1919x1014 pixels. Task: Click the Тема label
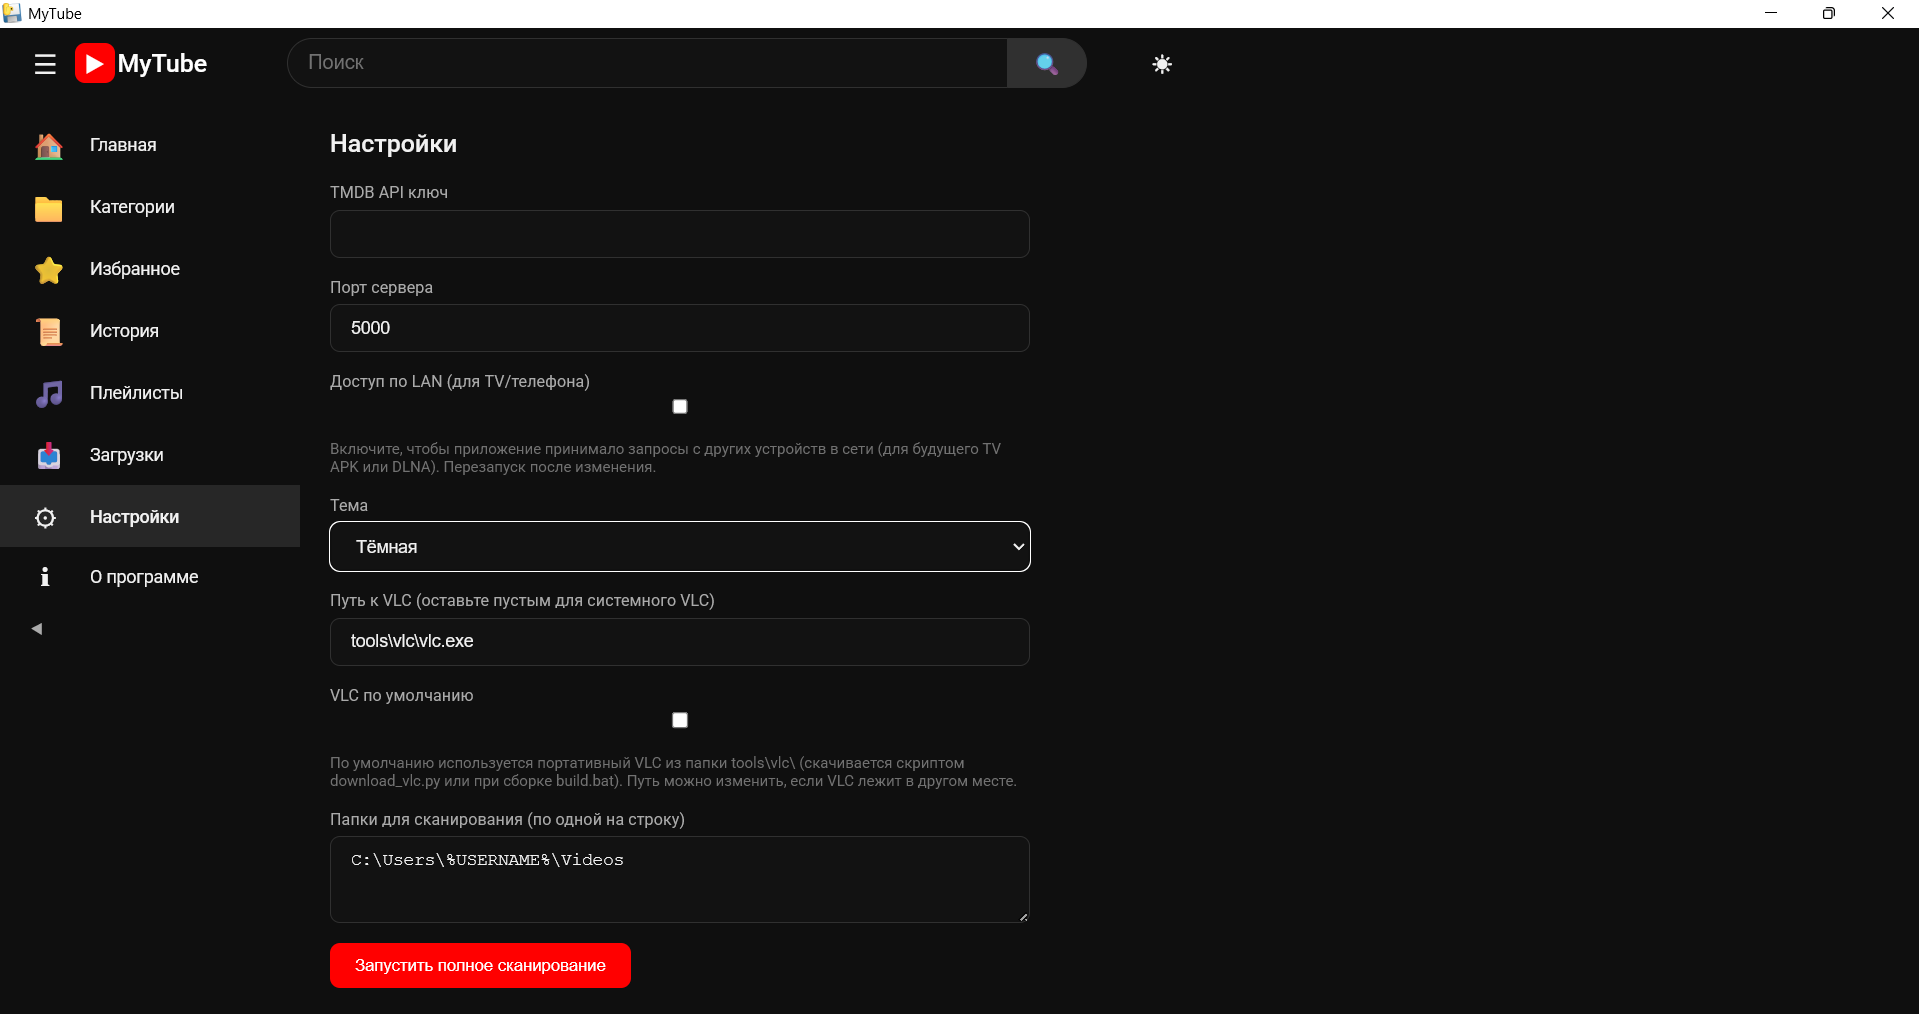pyautogui.click(x=349, y=506)
